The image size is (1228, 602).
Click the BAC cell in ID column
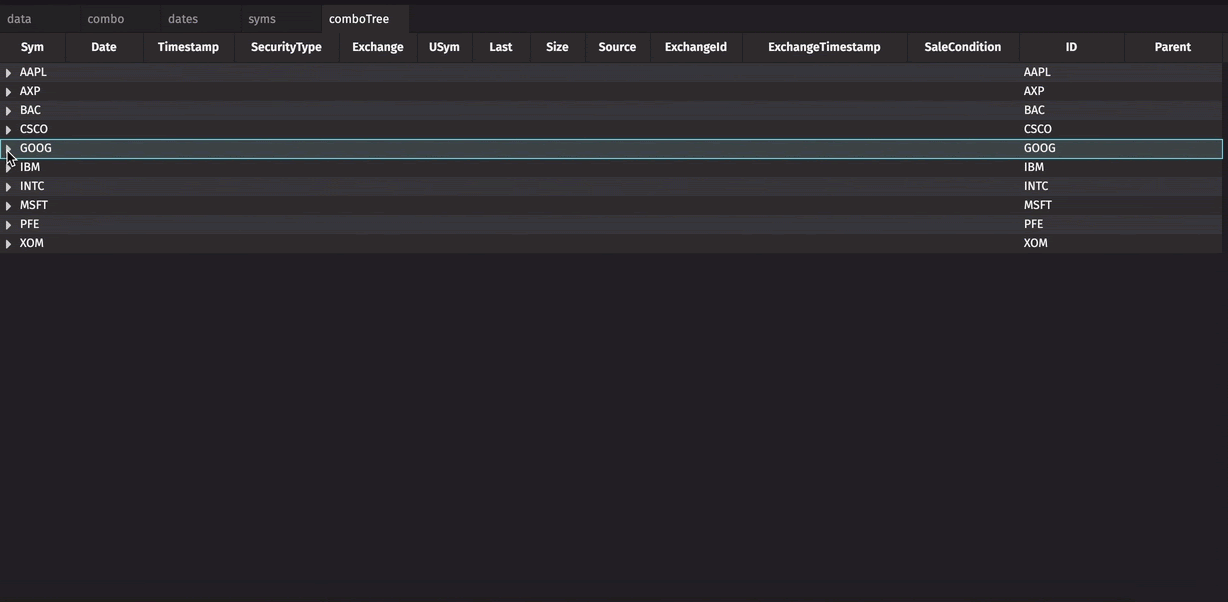point(1071,110)
